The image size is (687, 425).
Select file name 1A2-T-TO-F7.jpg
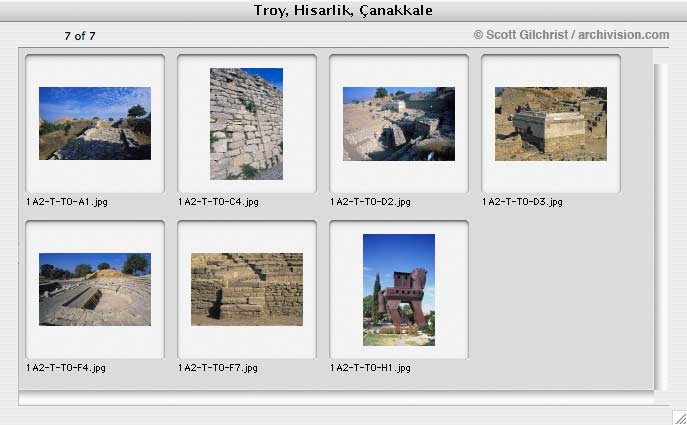pos(218,368)
